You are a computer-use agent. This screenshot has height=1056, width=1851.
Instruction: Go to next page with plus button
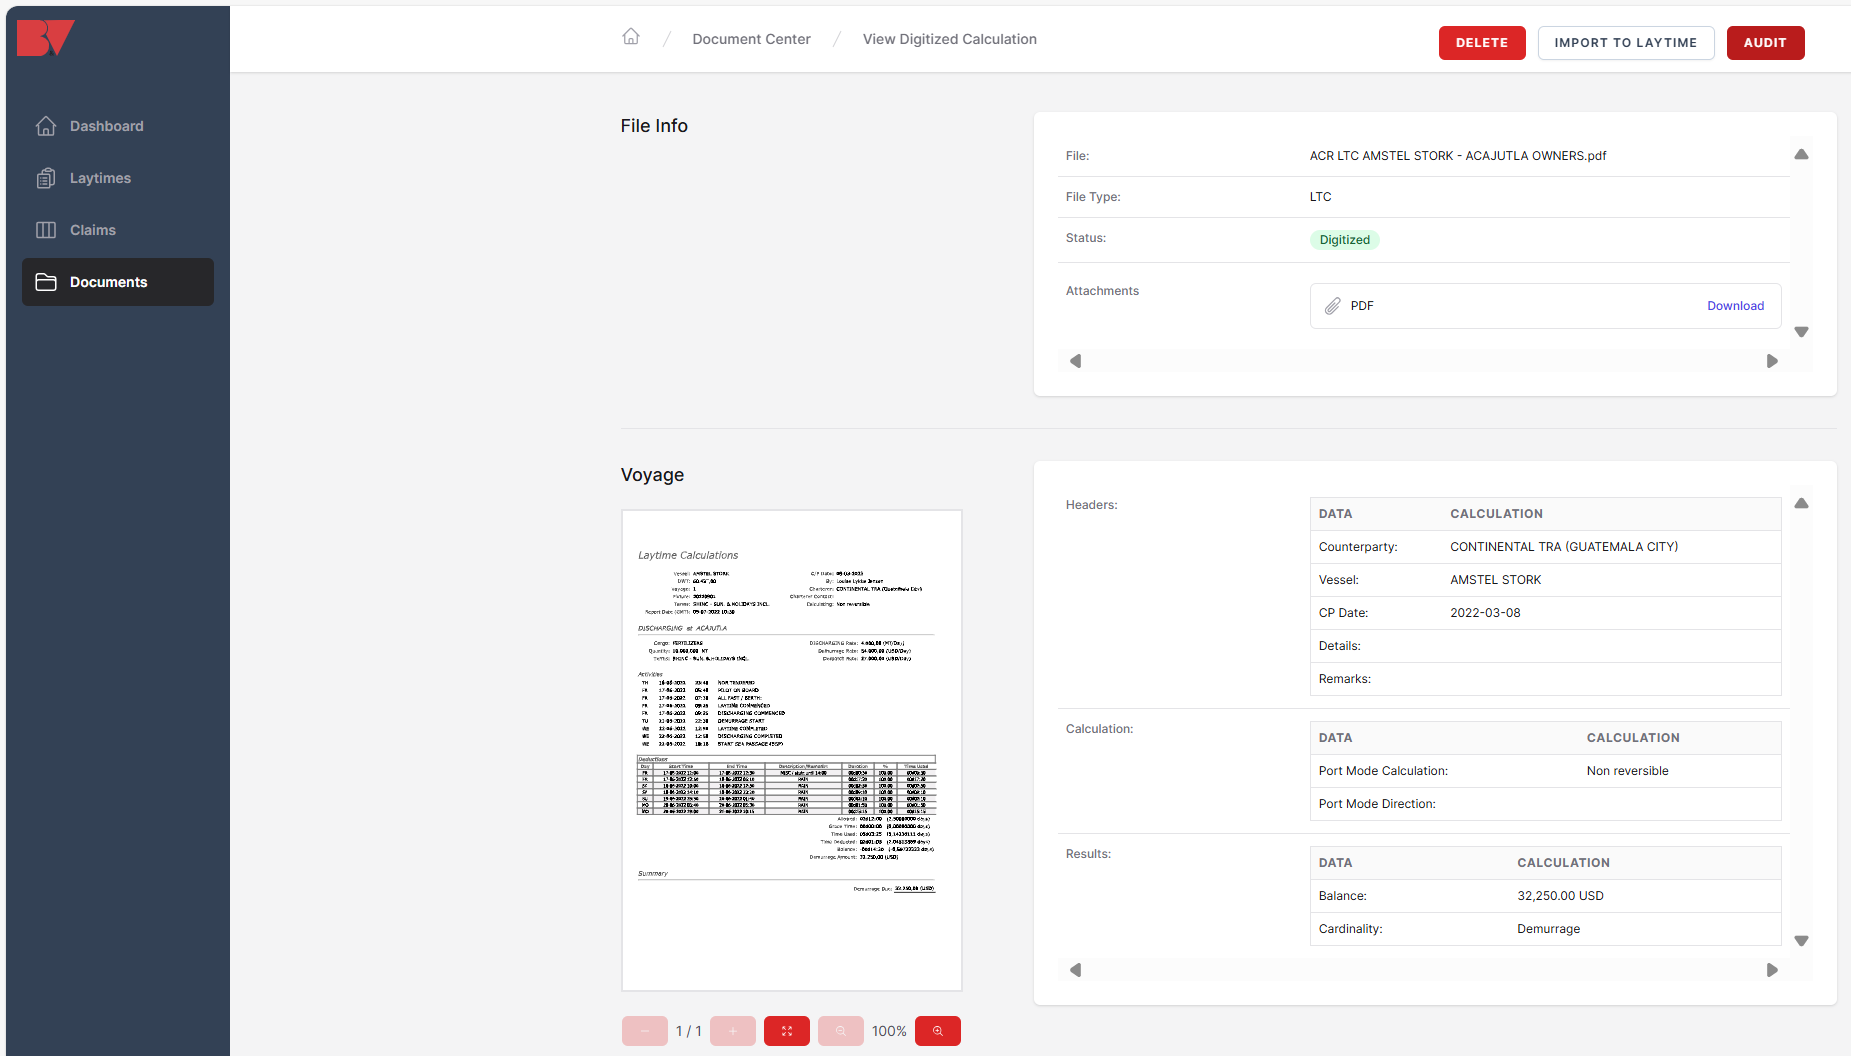coord(733,1031)
